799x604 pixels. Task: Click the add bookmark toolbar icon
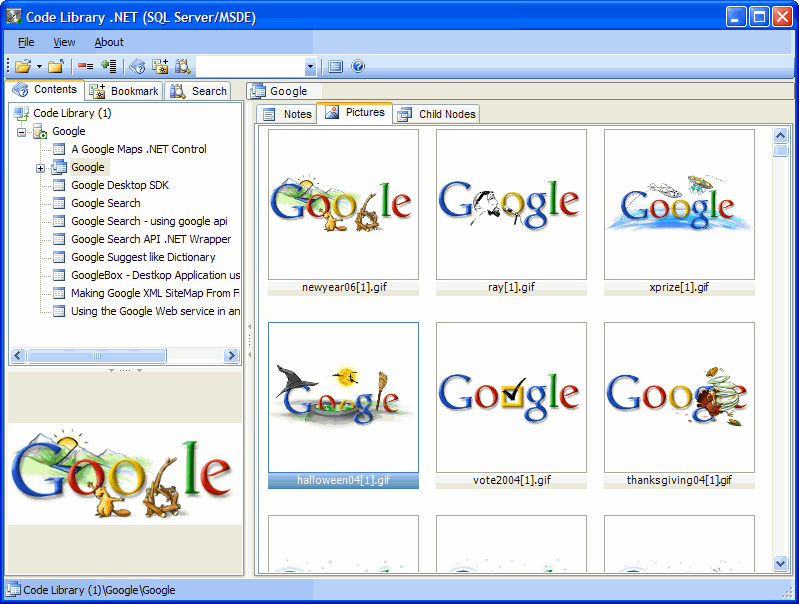point(160,66)
